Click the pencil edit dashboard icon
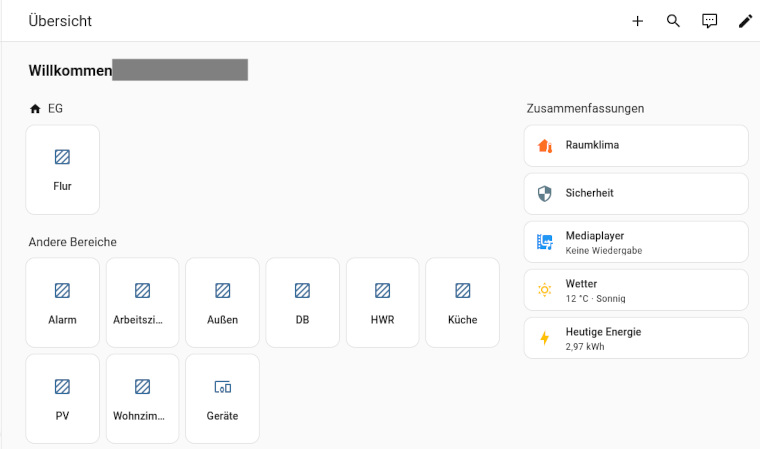760x449 pixels. [745, 21]
